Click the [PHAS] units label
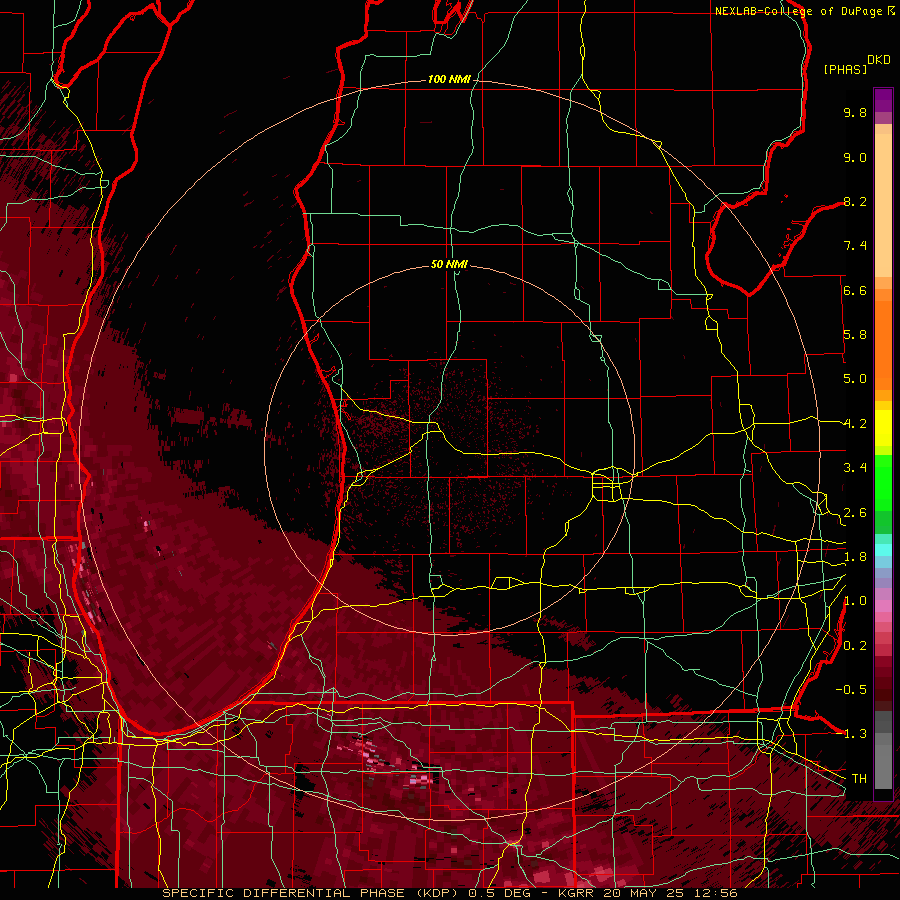The image size is (900, 900). pos(845,69)
